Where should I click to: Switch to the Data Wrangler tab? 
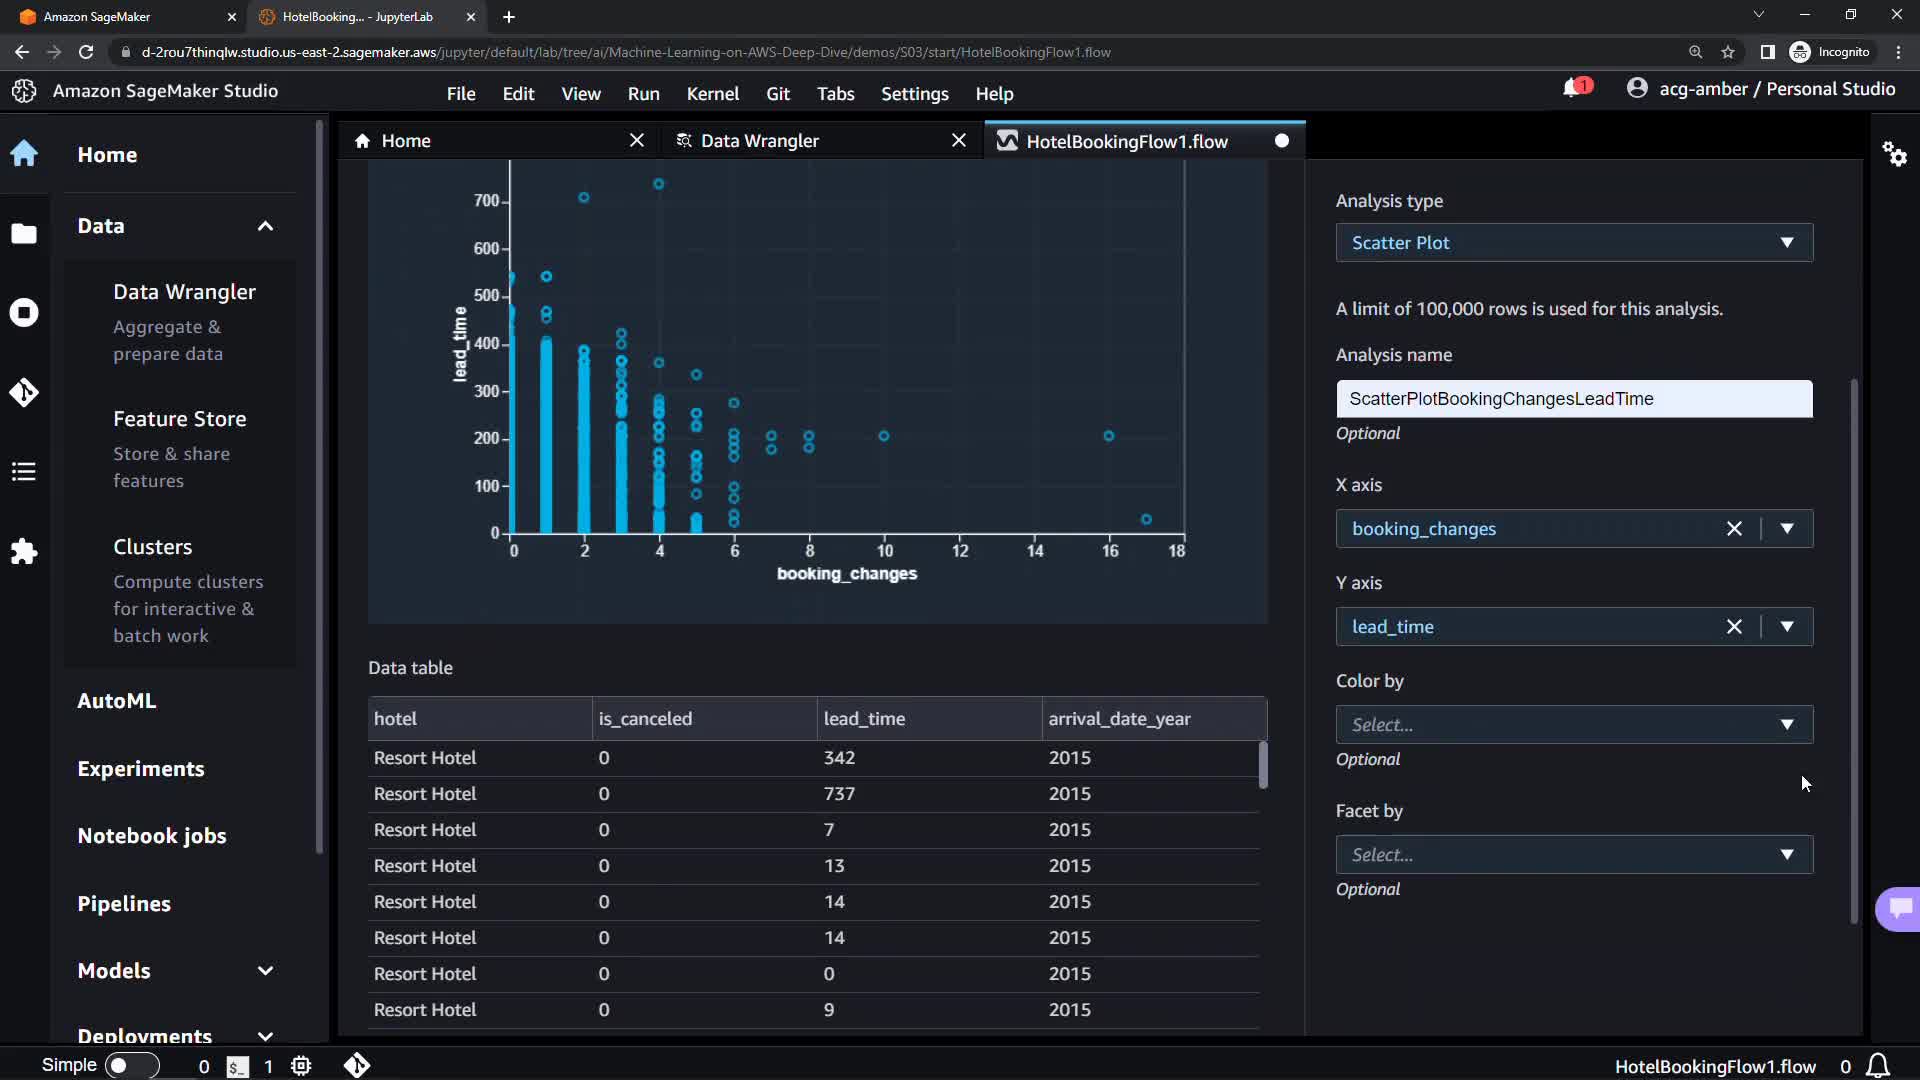pyautogui.click(x=759, y=141)
